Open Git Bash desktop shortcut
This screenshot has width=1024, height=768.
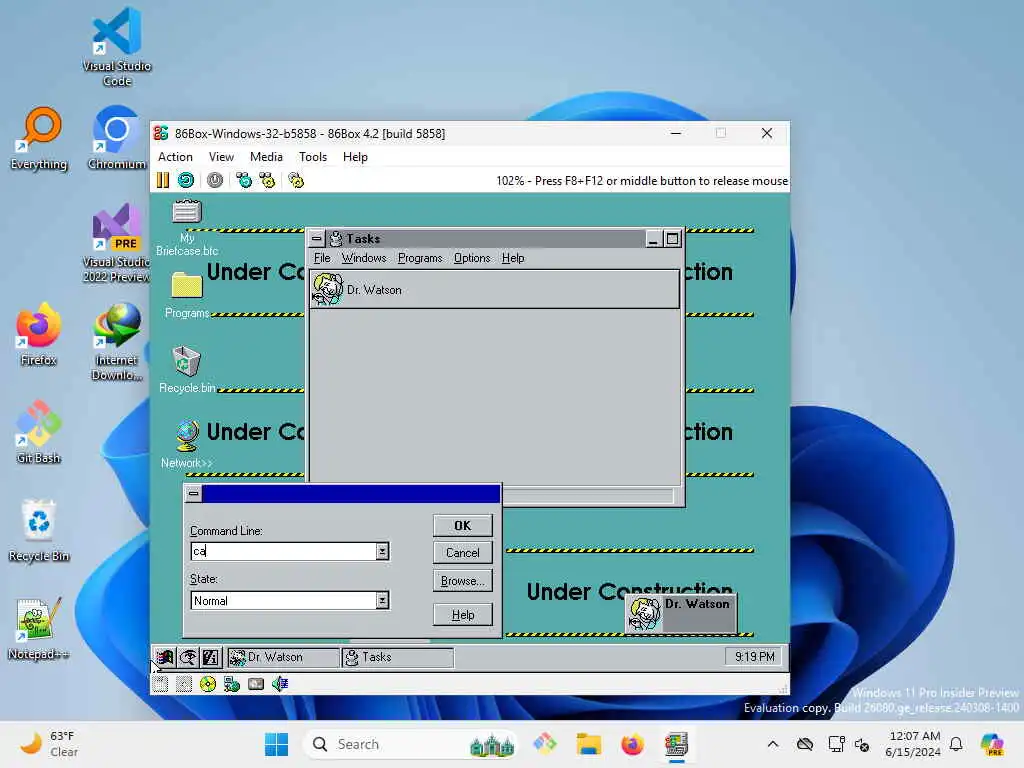(x=39, y=432)
